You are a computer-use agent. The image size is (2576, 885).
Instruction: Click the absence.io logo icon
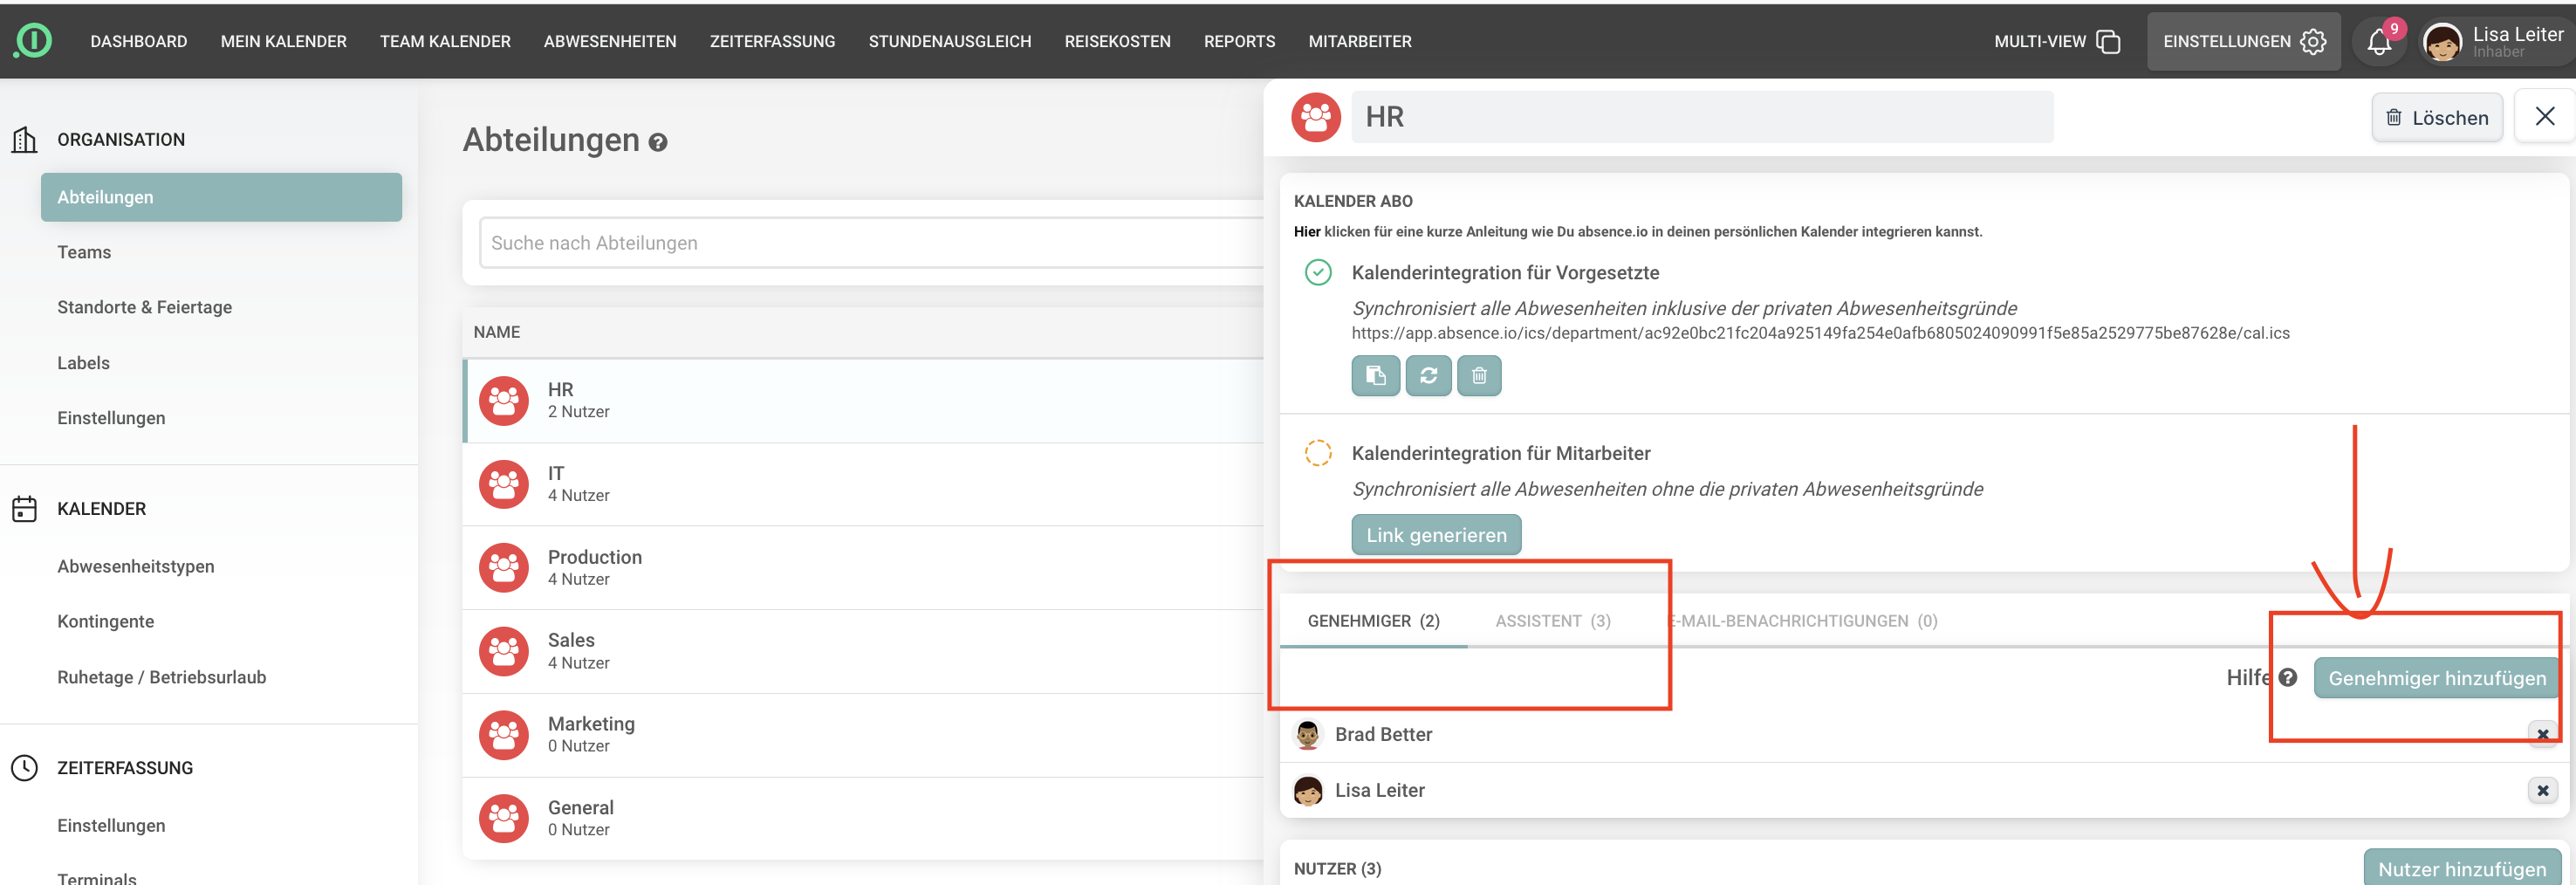pyautogui.click(x=32, y=41)
